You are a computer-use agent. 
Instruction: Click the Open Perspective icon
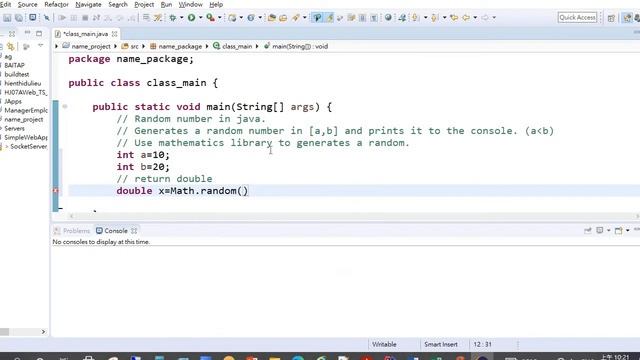(x=611, y=18)
